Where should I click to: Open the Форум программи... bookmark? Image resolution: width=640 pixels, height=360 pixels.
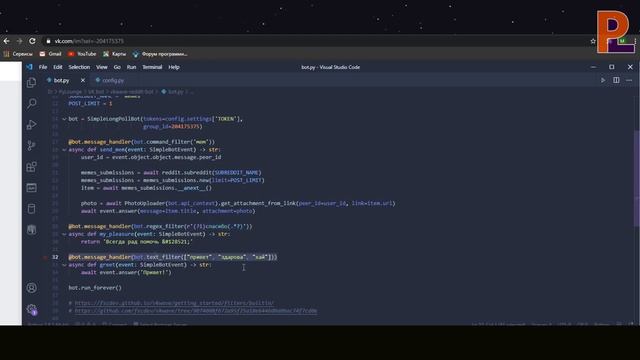160,54
